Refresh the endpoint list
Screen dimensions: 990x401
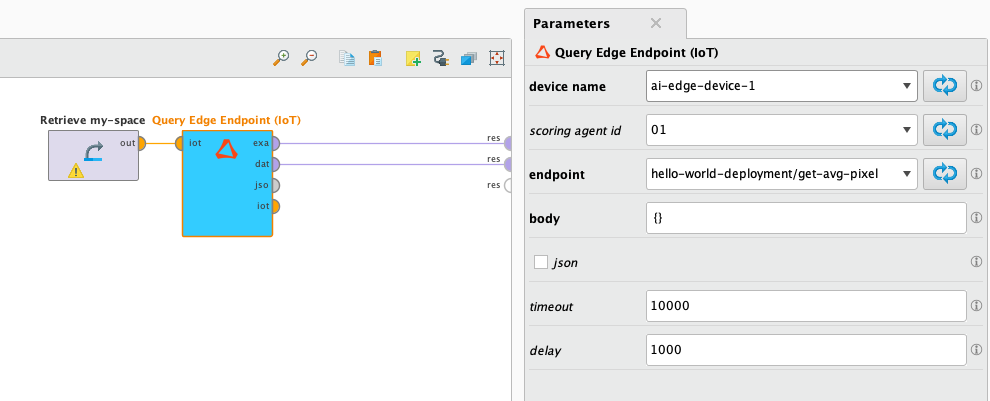tap(944, 173)
